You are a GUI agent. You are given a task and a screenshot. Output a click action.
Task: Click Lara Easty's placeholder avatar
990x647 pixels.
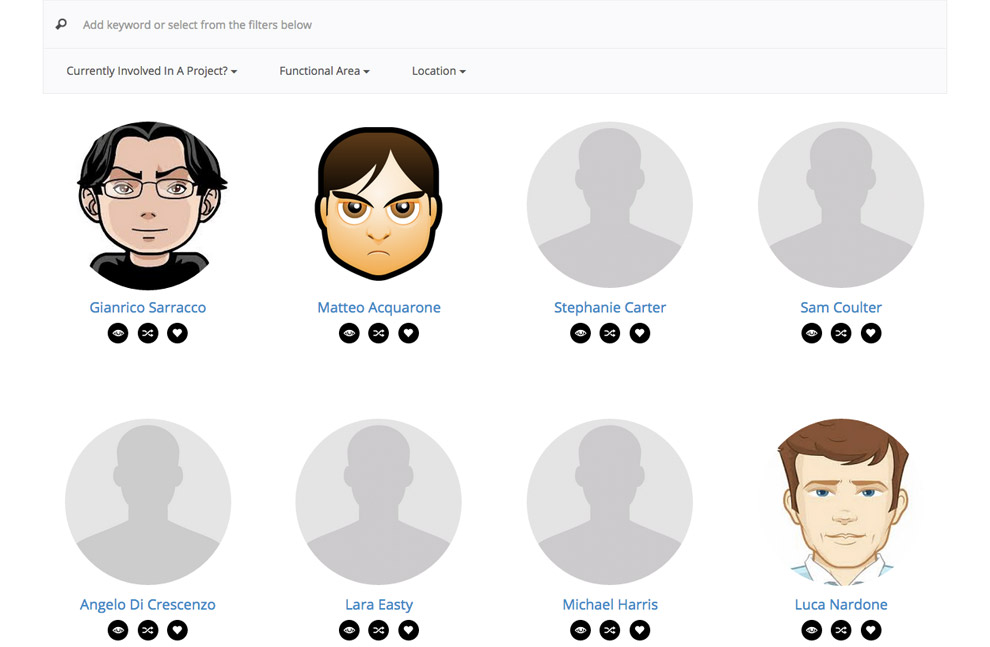tap(379, 502)
